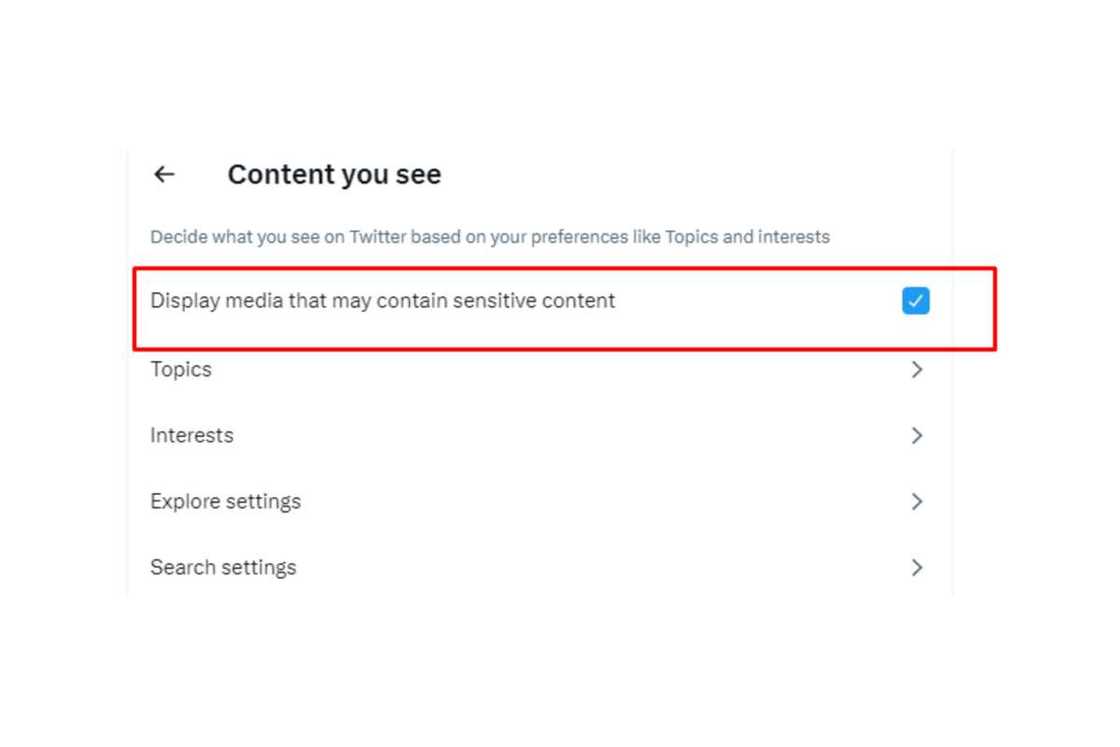Screen dimensions: 1120x747
Task: Click chevron next to Search settings
Action: [x=916, y=568]
